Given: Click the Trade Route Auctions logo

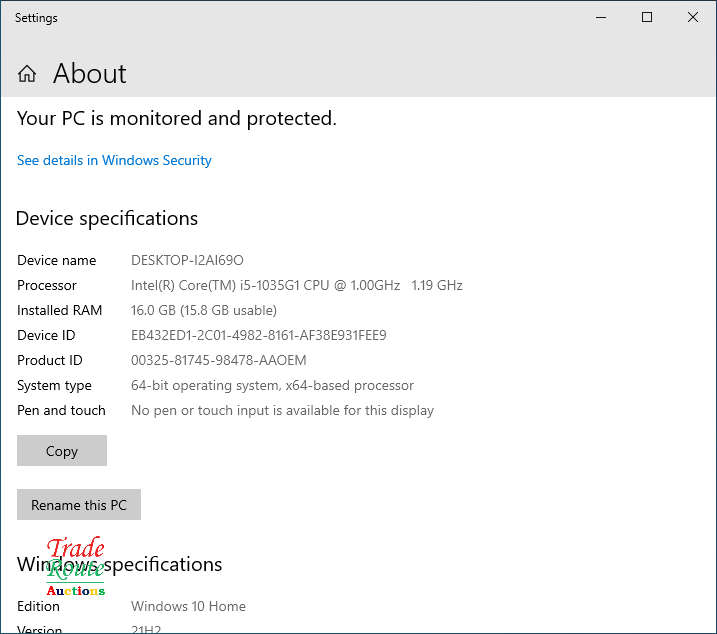Looking at the screenshot, I should tap(75, 568).
